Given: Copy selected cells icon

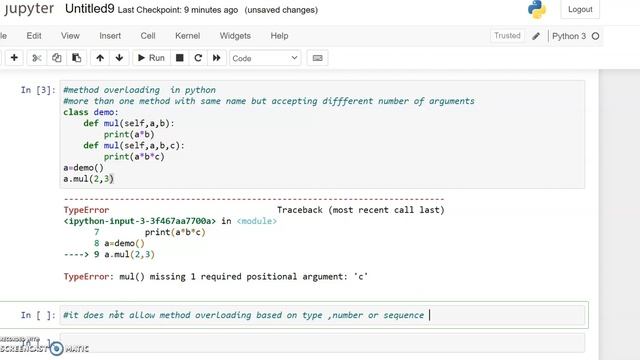Looking at the screenshot, I should pos(56,58).
